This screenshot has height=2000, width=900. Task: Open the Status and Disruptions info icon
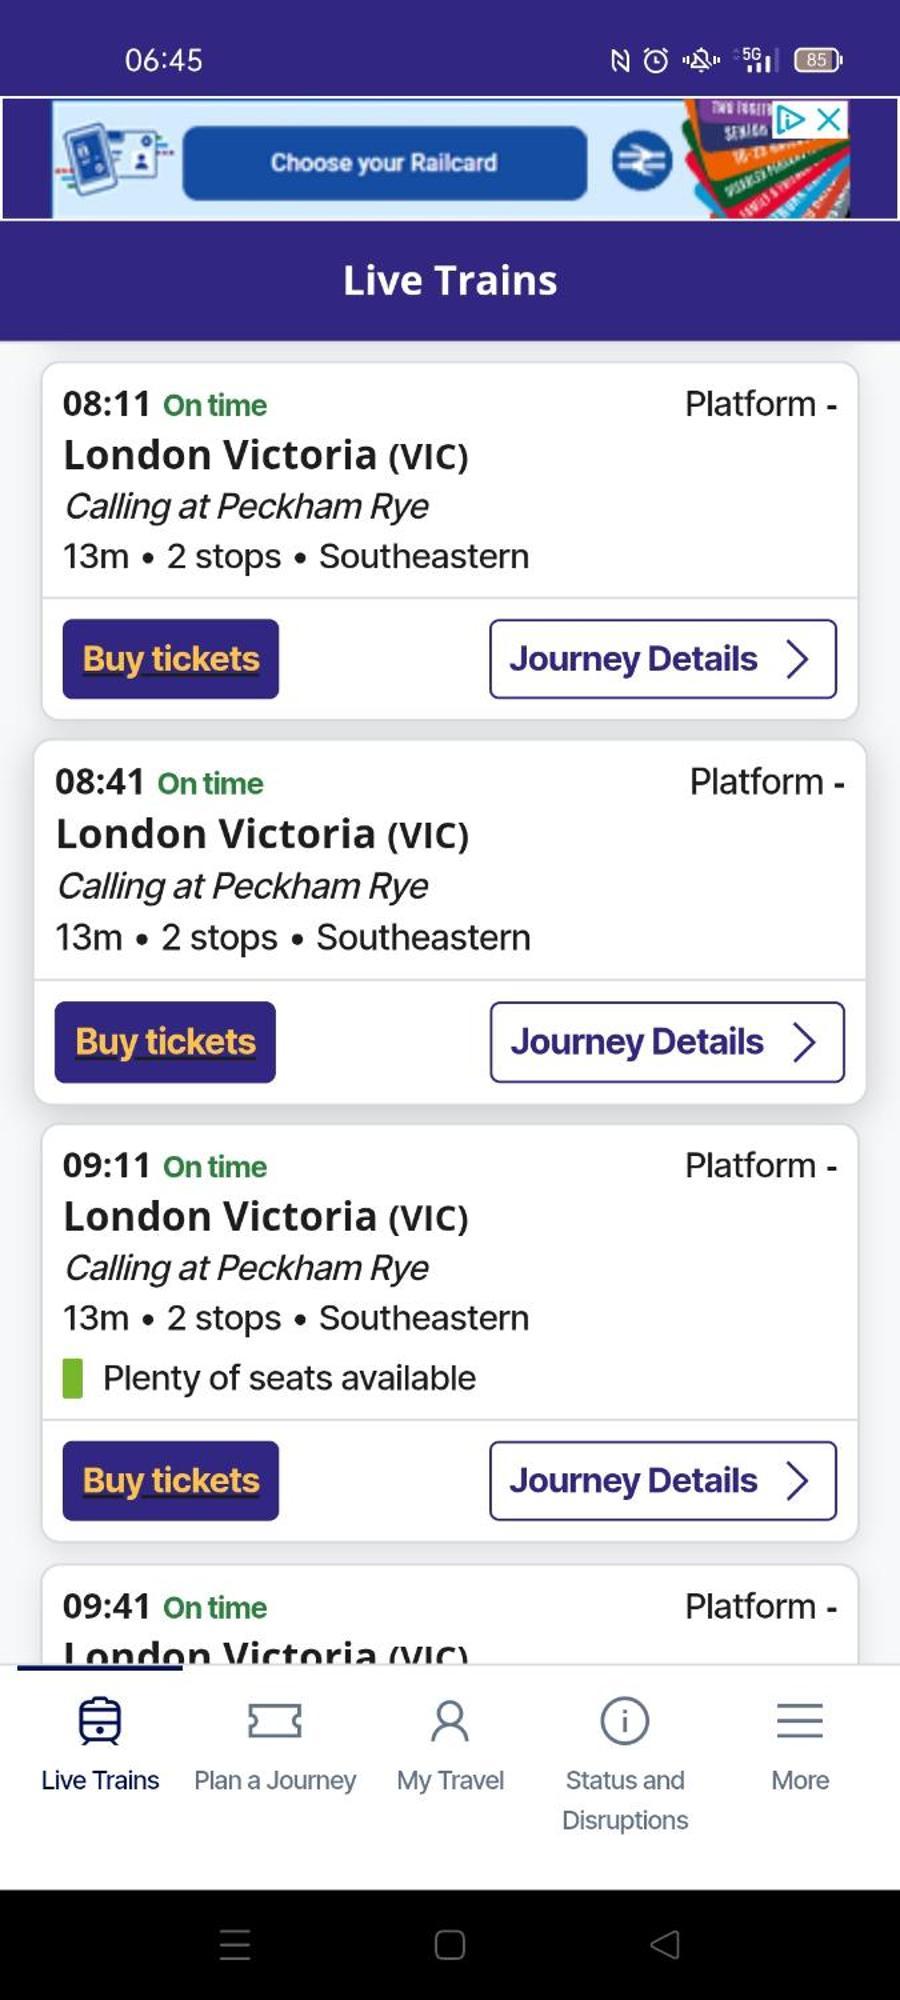(625, 1721)
